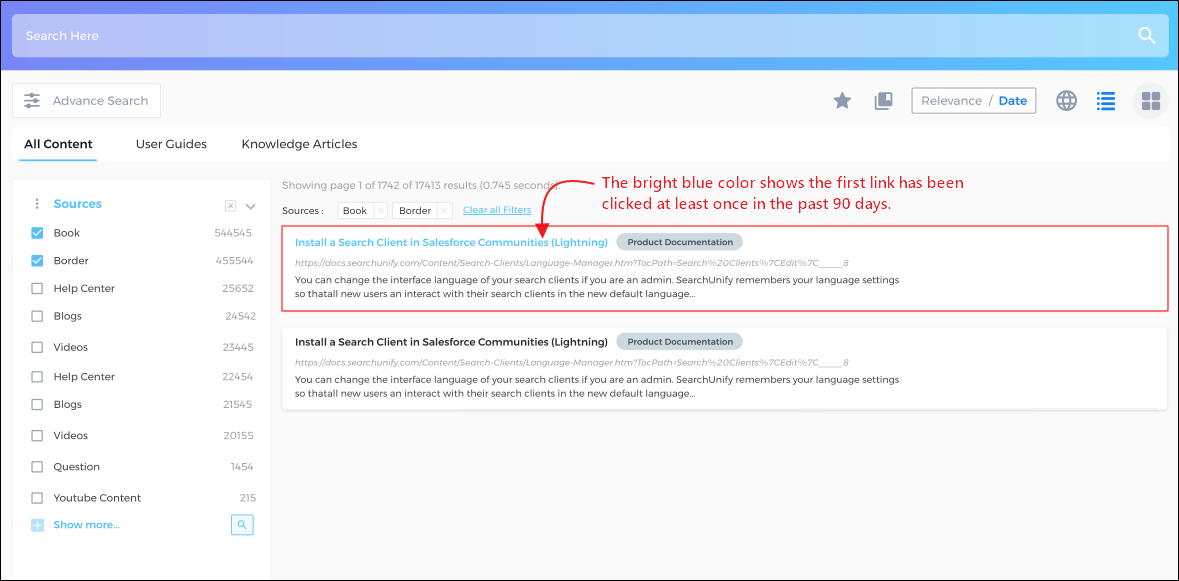Click the magnifier icon in search bar
This screenshot has height=581, width=1179.
pyautogui.click(x=1147, y=36)
